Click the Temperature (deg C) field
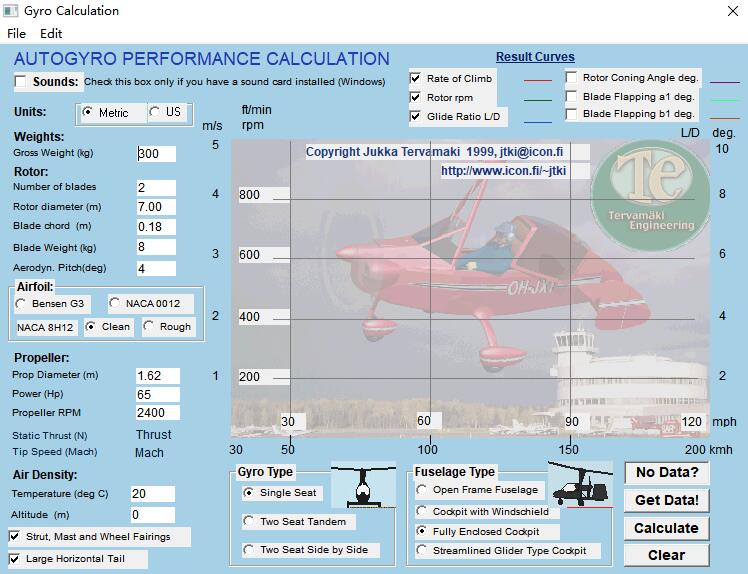The width and height of the screenshot is (748, 574). point(153,494)
